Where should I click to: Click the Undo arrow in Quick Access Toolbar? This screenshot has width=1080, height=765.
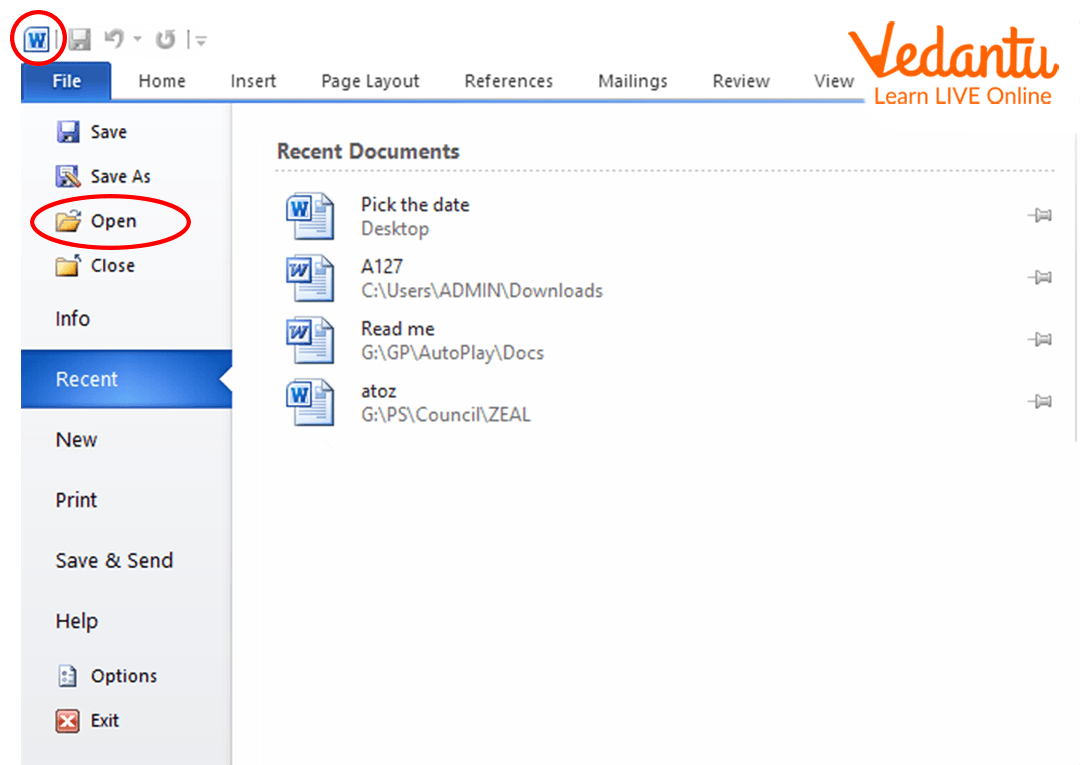pyautogui.click(x=114, y=40)
